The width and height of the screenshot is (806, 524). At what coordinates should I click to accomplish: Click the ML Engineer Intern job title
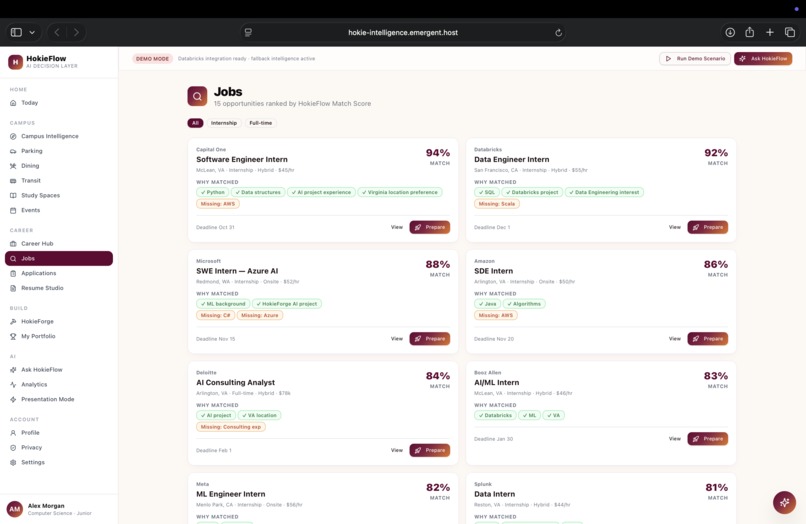point(231,494)
